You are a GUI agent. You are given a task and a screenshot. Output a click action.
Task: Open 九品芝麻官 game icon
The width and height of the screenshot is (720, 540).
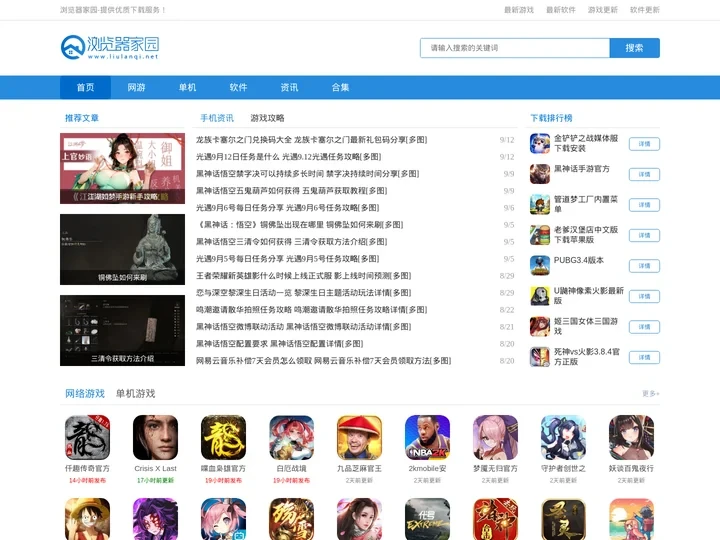coord(360,438)
